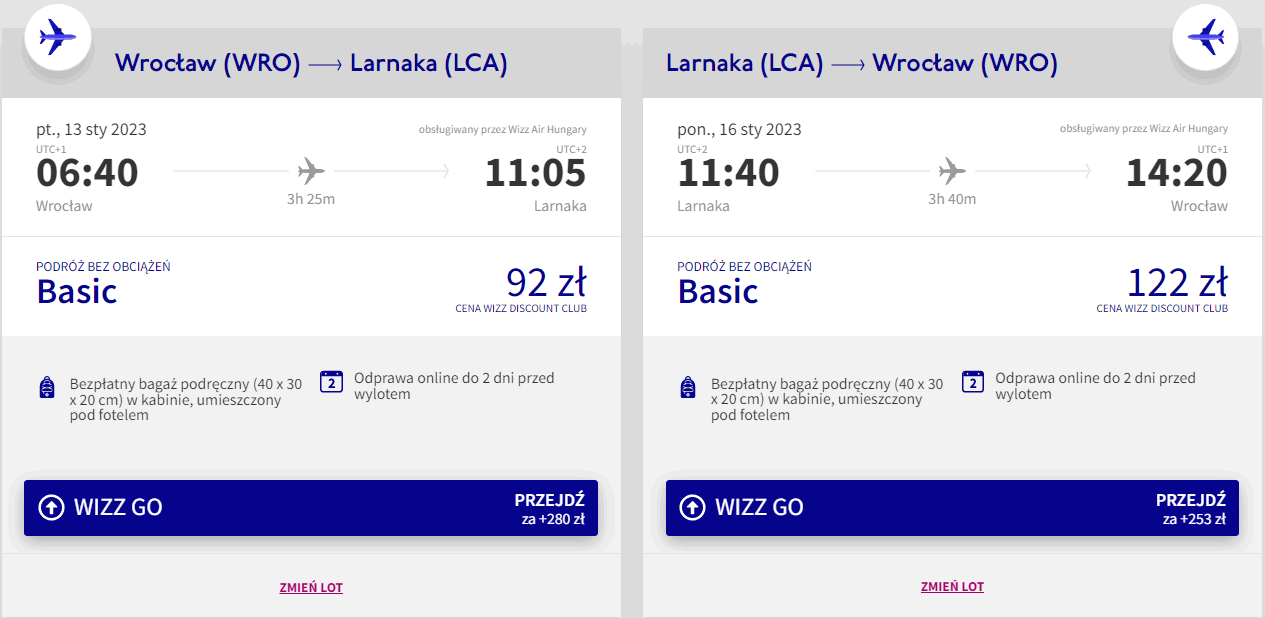Select the Larnaka (LCA) → Wrocław (WRO) header

coord(862,64)
